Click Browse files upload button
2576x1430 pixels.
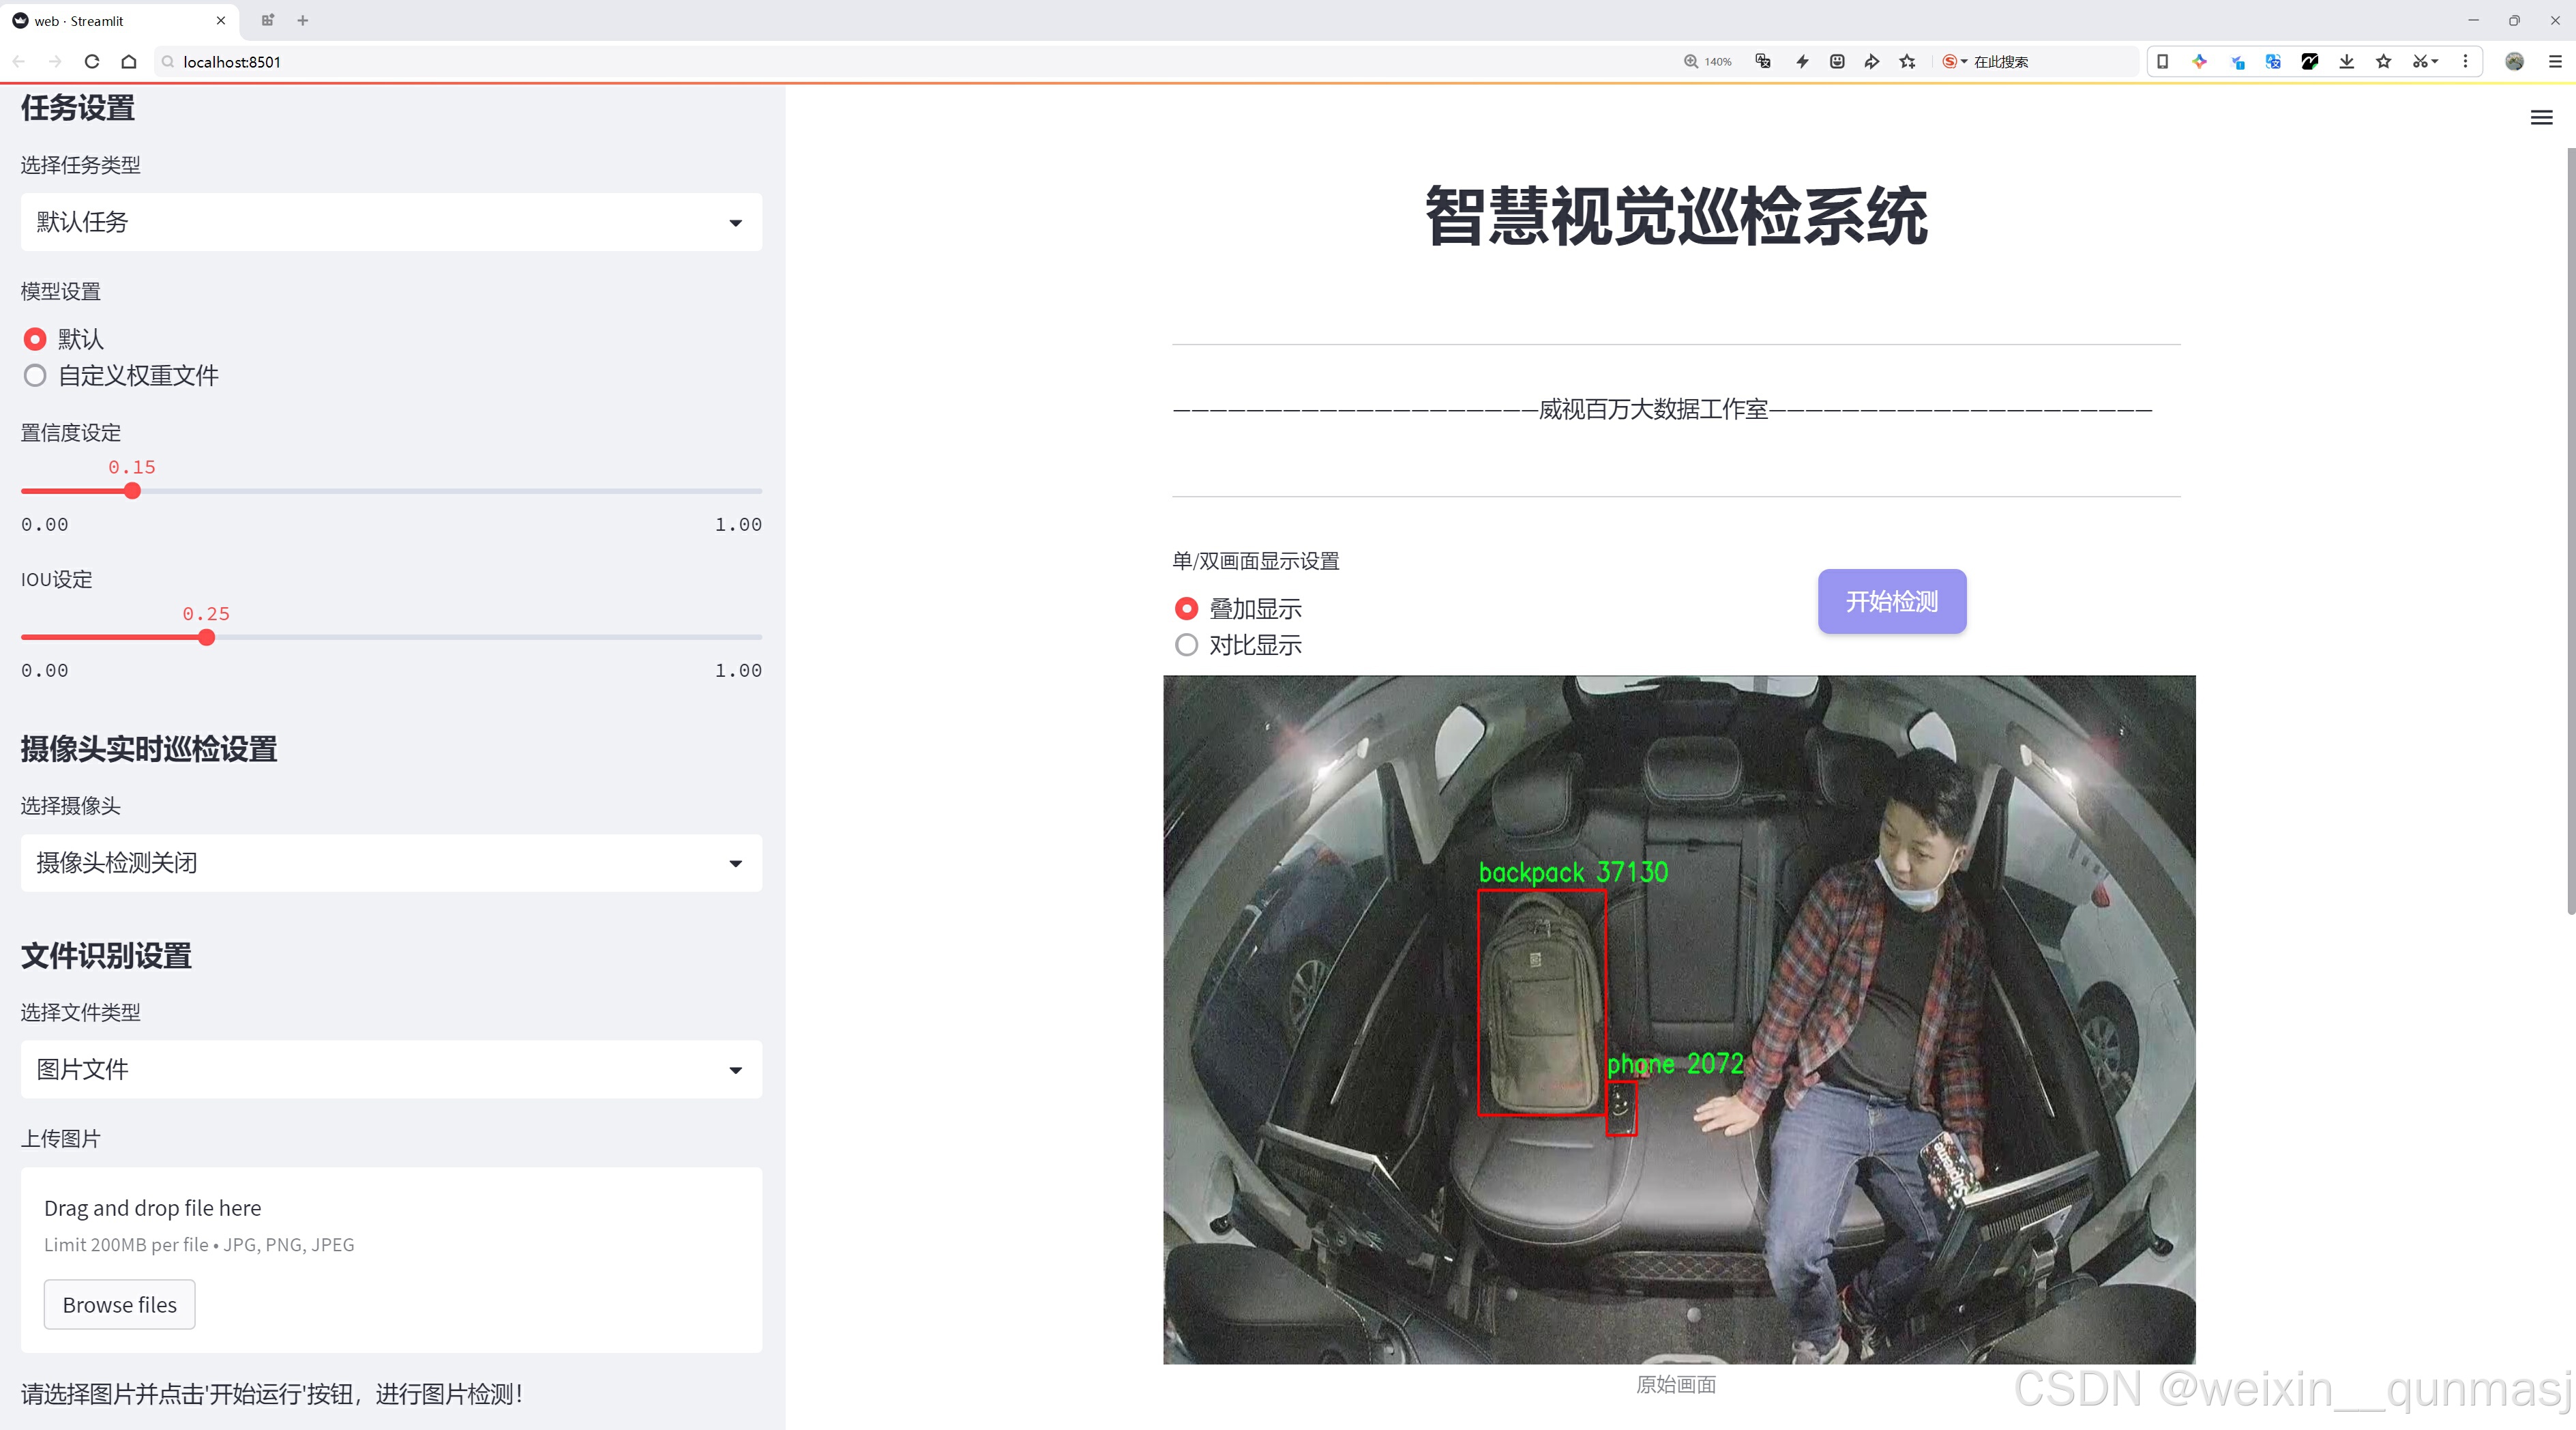click(119, 1304)
